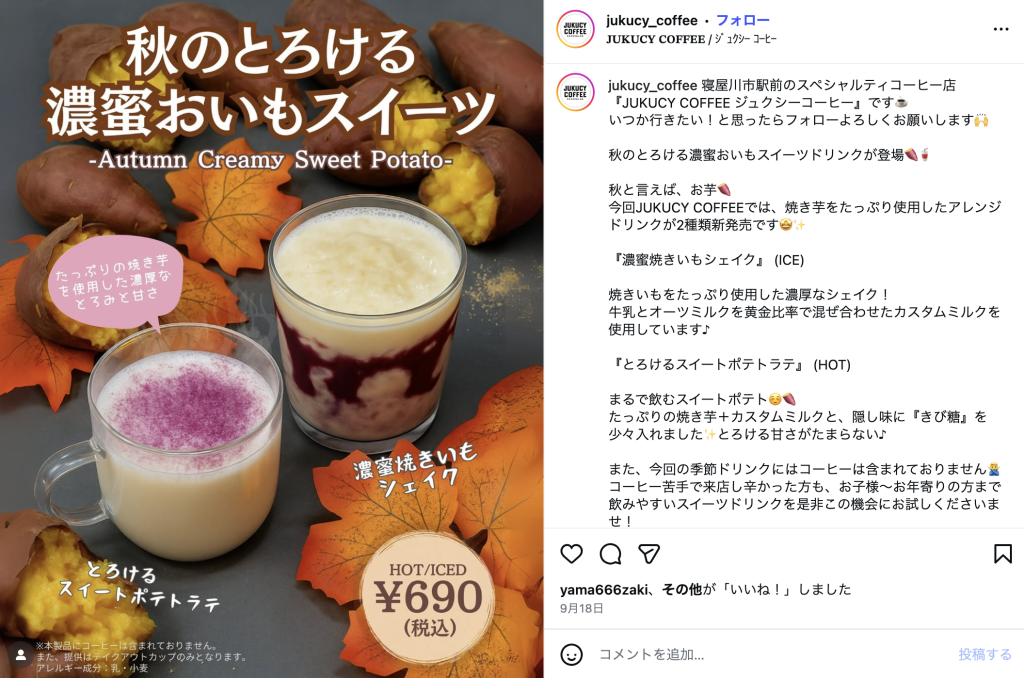Click the sweet potato drink poster image
Viewport: 1024px width, 678px height.
tap(272, 339)
